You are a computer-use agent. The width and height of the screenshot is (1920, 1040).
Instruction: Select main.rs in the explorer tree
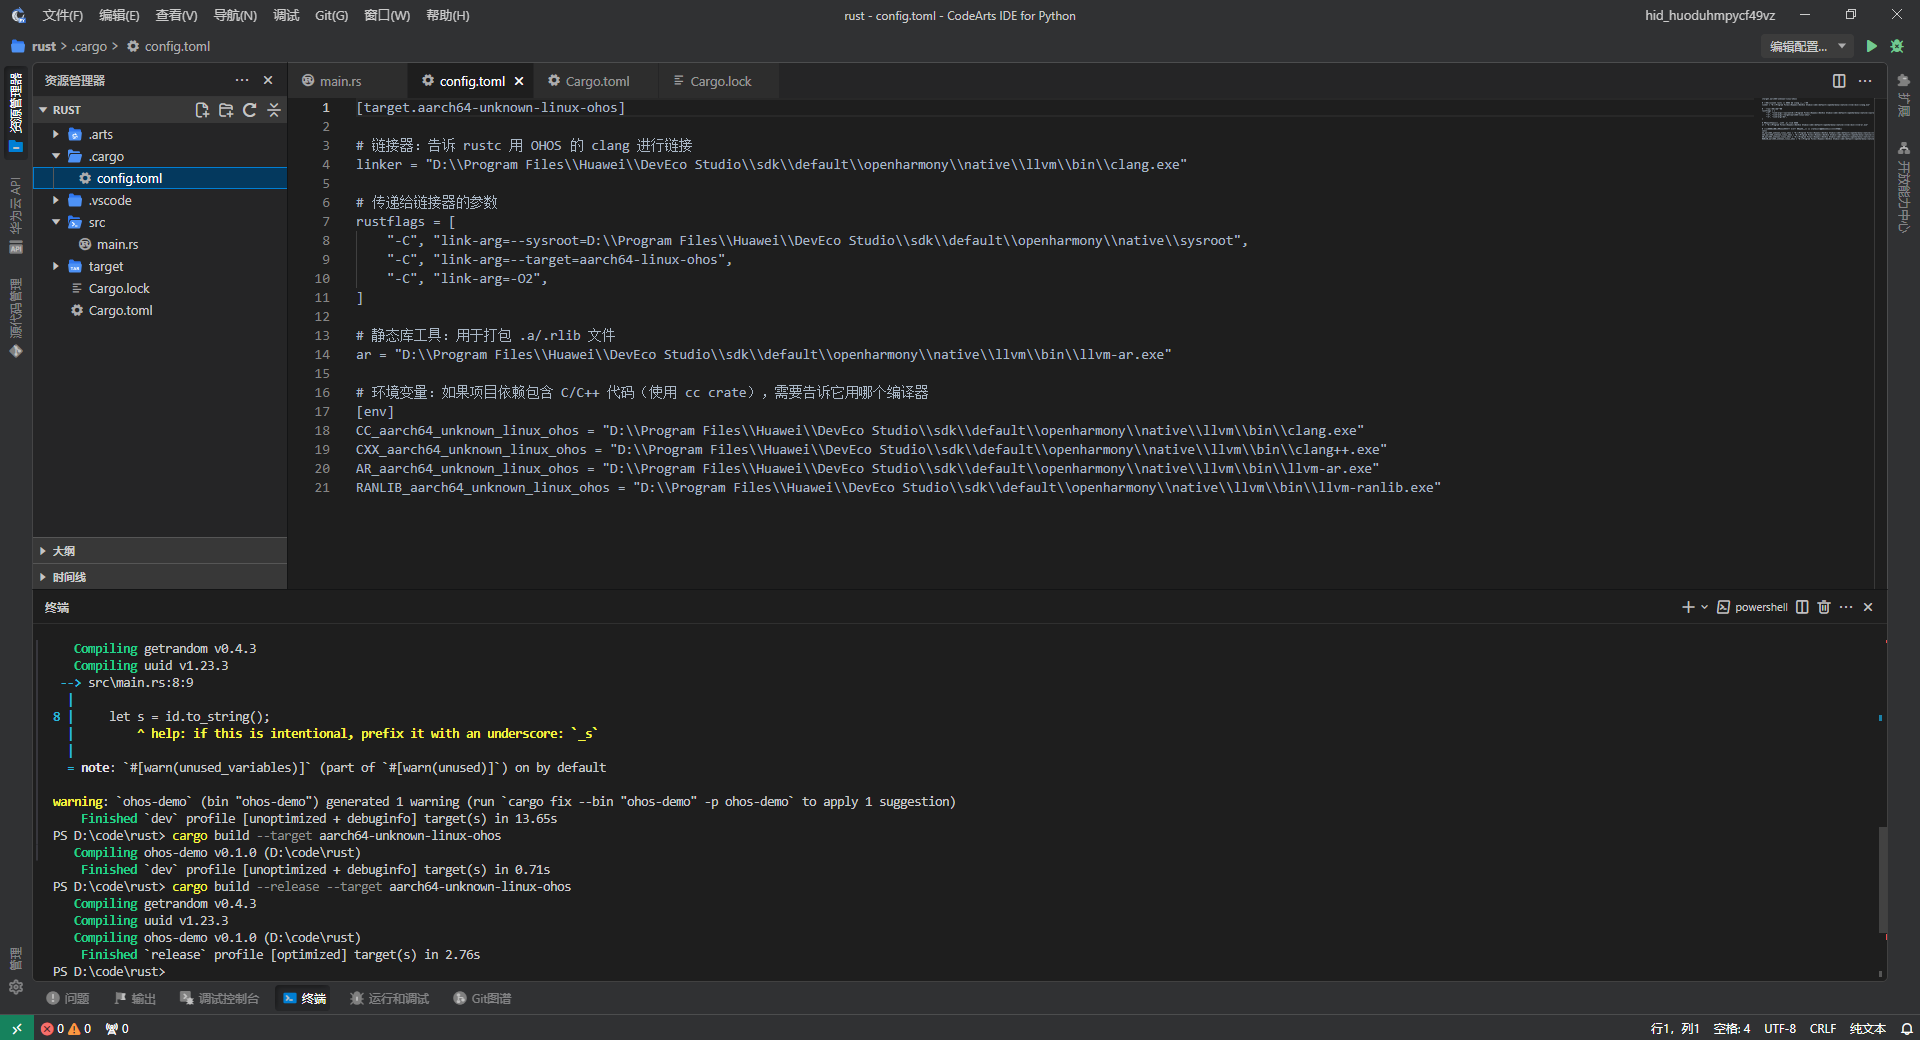[117, 244]
